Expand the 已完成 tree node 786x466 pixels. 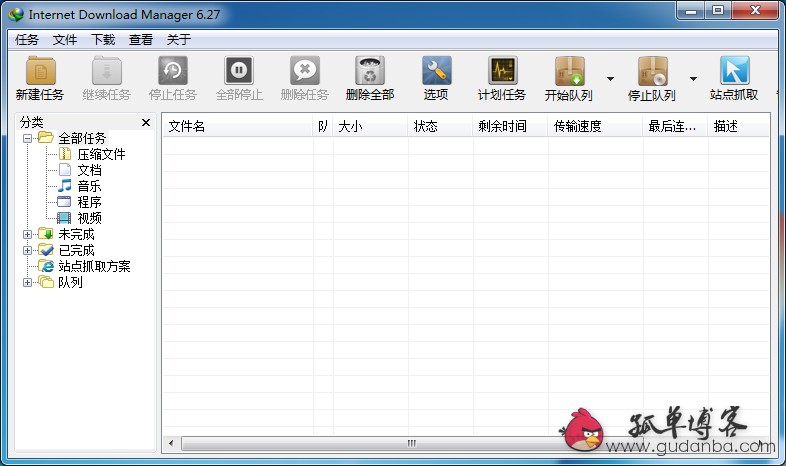28,250
